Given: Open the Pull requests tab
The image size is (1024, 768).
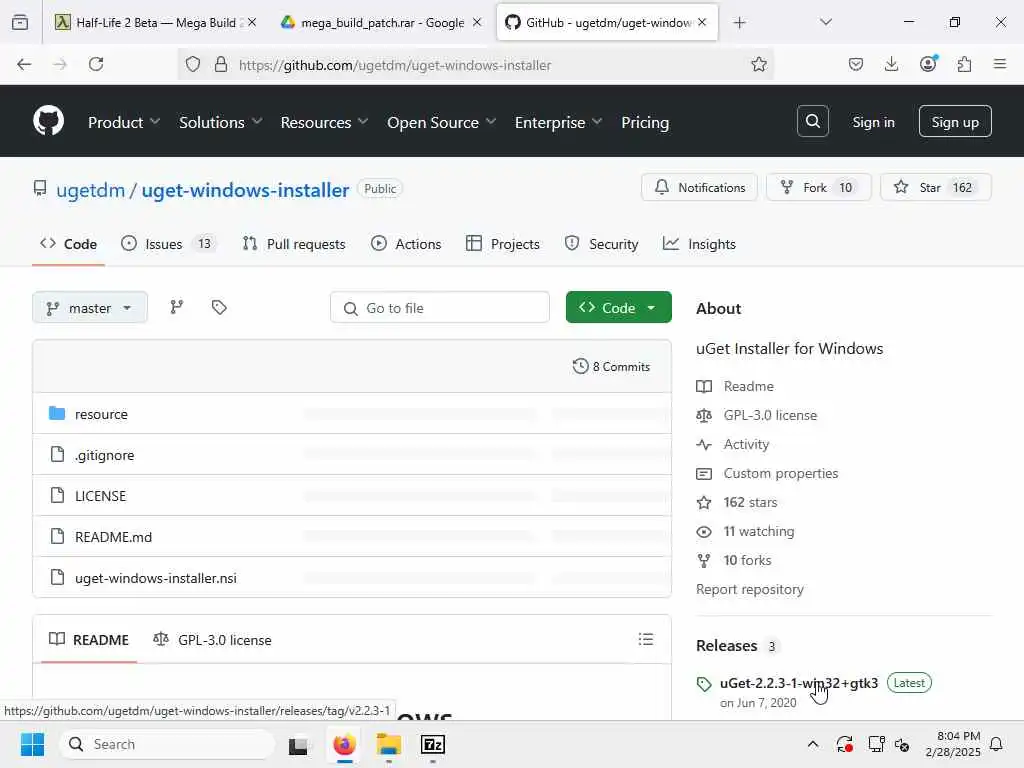Looking at the screenshot, I should [294, 244].
